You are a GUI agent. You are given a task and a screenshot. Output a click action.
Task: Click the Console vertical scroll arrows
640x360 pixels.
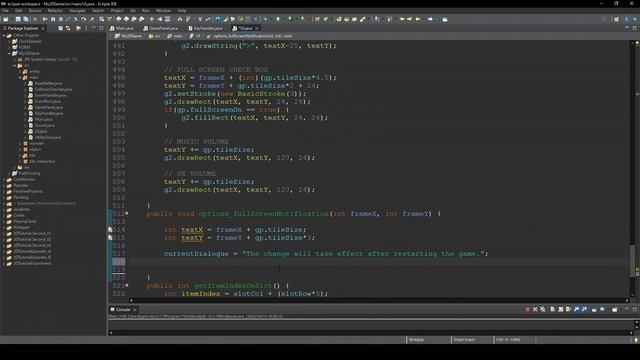pos(636,325)
